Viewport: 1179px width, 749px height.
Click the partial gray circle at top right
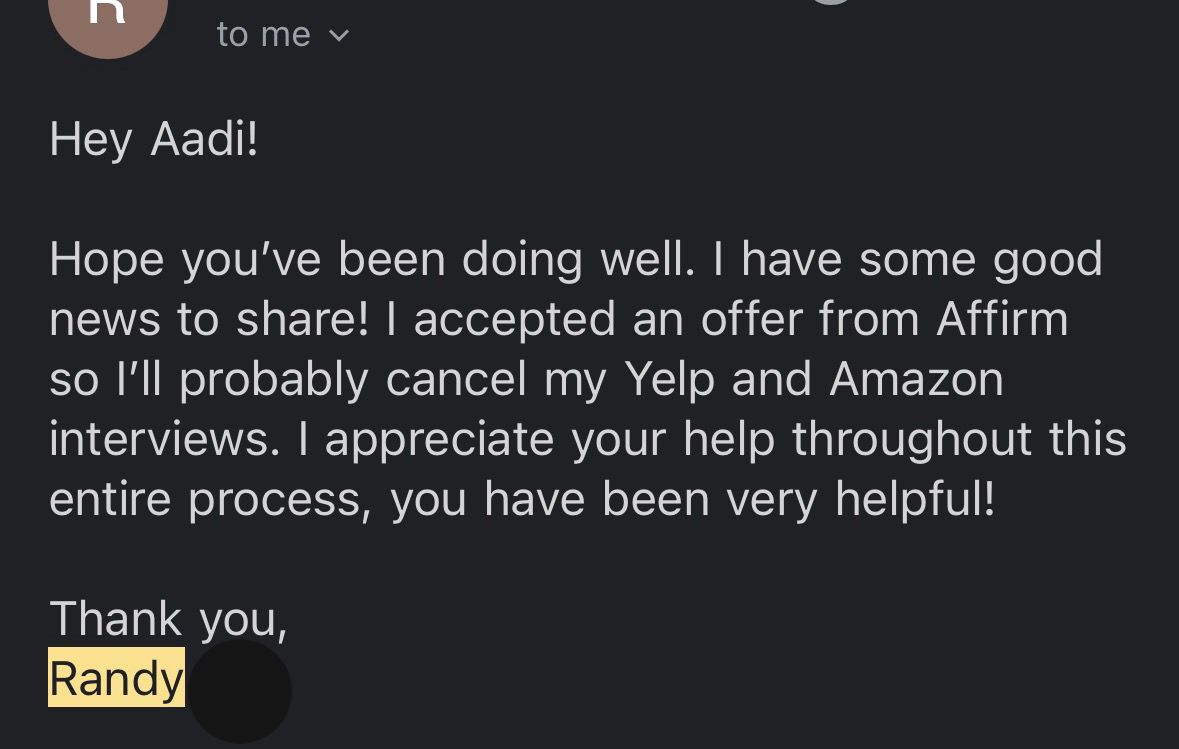point(828,5)
